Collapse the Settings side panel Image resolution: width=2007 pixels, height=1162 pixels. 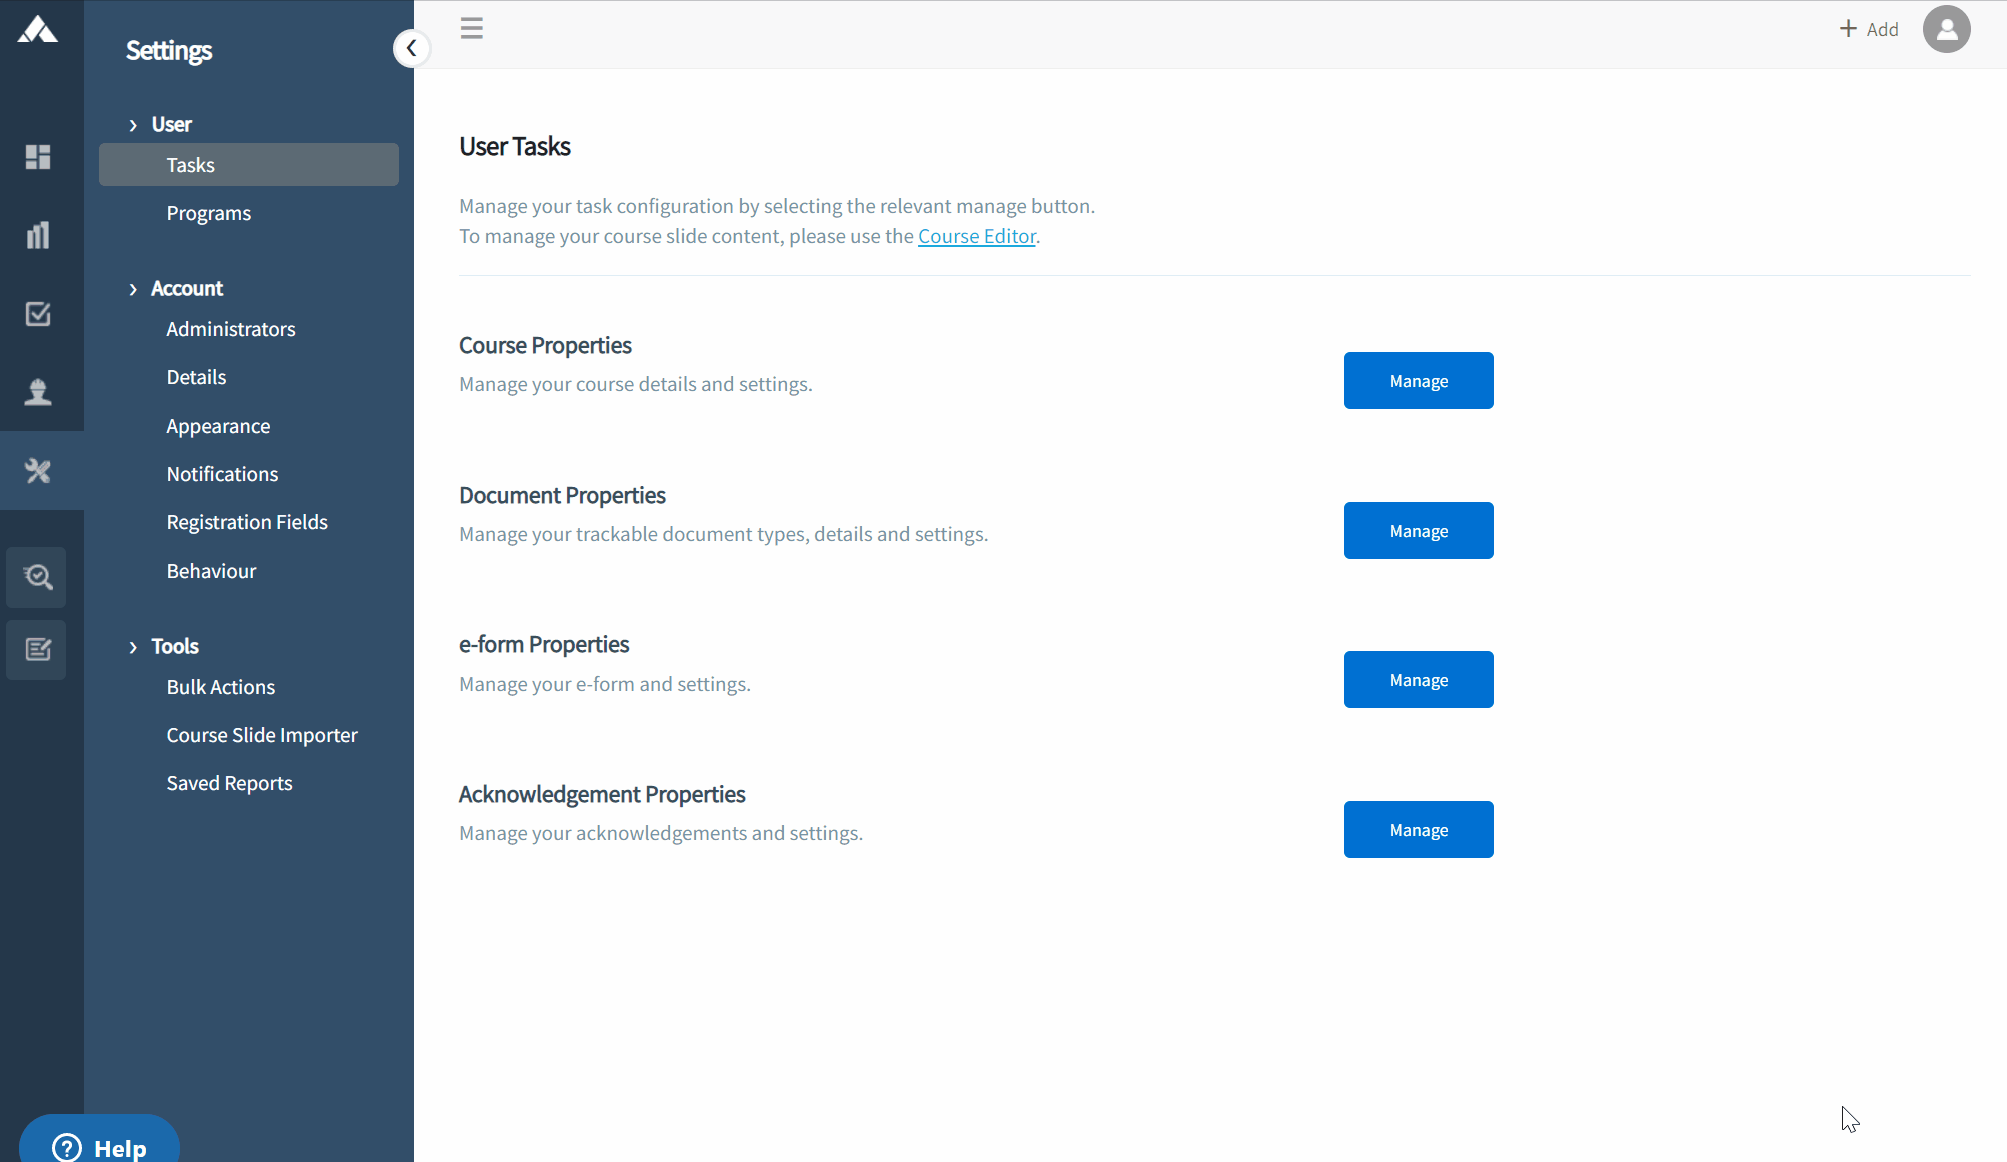(411, 48)
